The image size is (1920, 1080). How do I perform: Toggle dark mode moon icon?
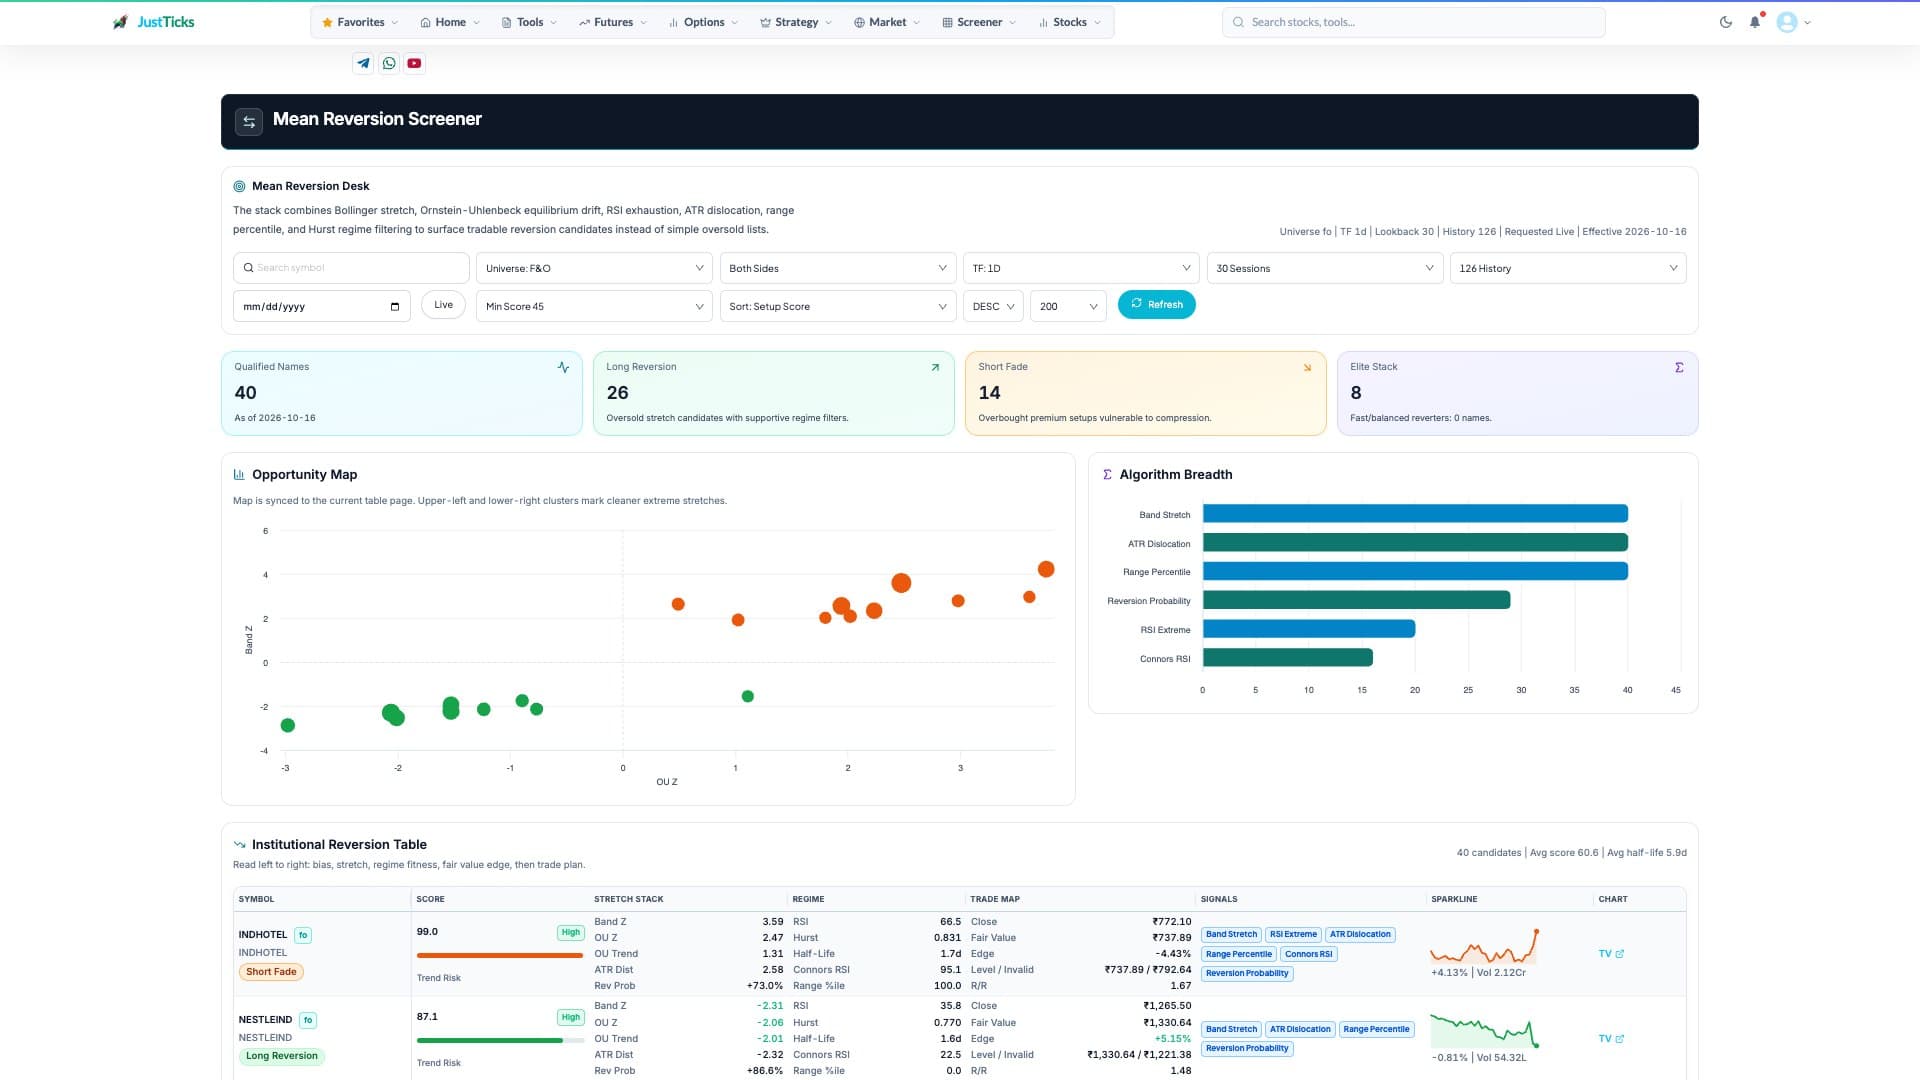tap(1726, 22)
